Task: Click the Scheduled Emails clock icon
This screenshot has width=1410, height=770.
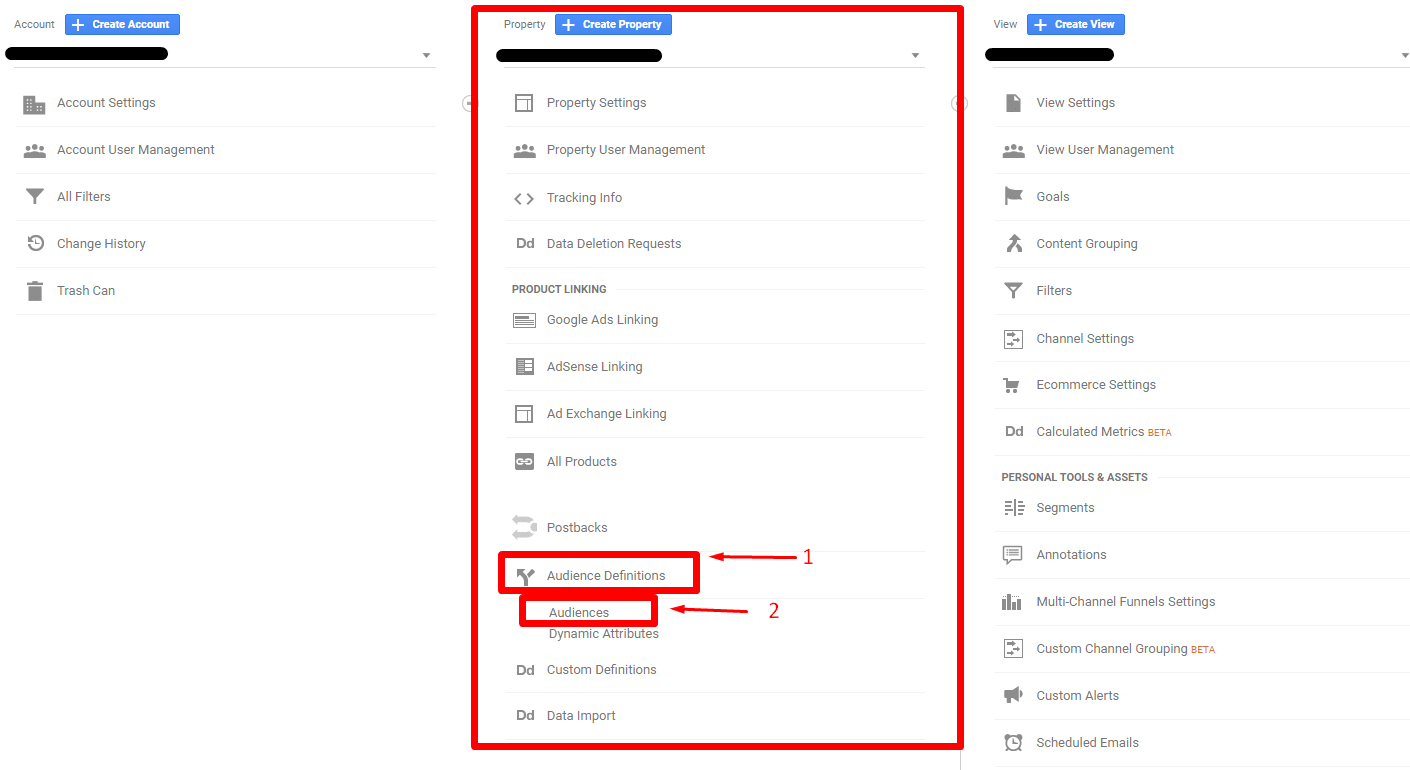Action: pos(1013,742)
